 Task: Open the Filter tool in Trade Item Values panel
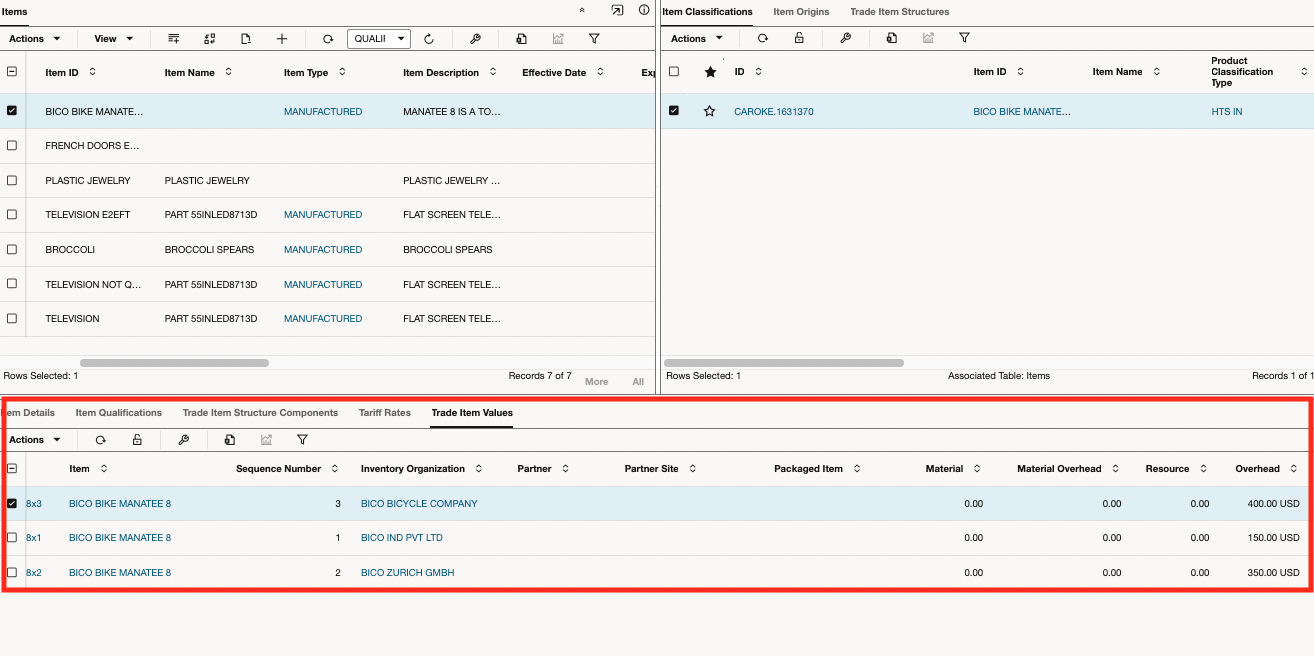(x=302, y=440)
